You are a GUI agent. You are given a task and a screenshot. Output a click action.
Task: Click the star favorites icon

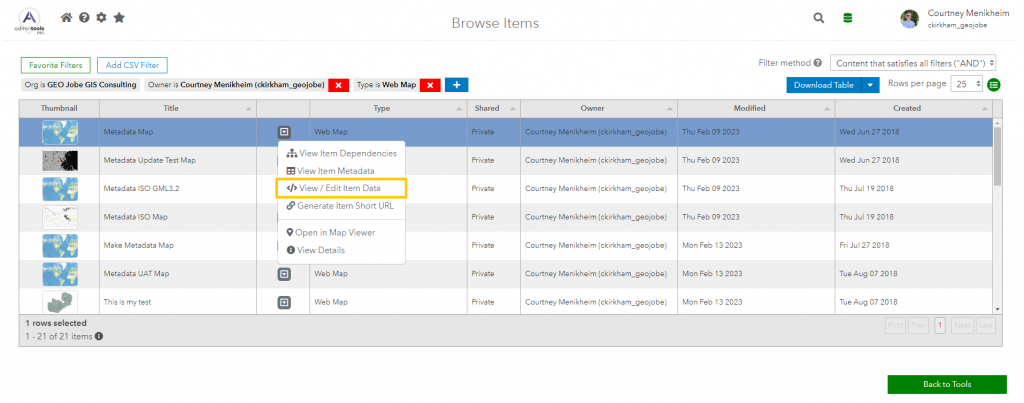119,18
